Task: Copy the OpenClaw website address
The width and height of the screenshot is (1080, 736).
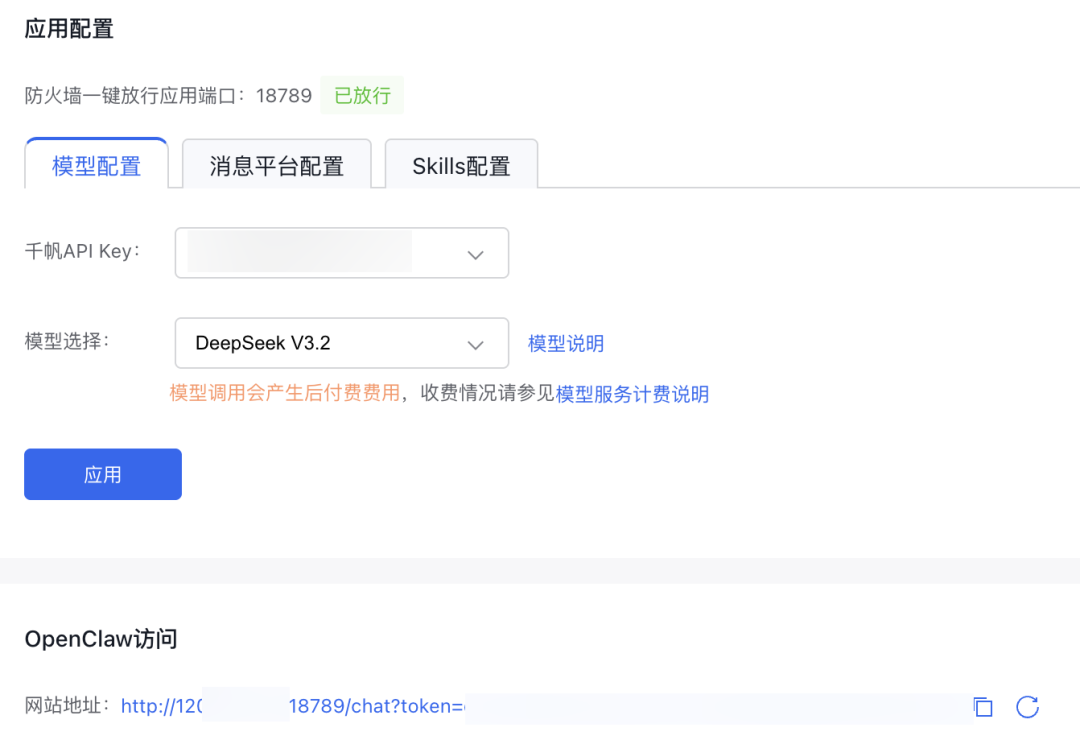Action: (983, 707)
